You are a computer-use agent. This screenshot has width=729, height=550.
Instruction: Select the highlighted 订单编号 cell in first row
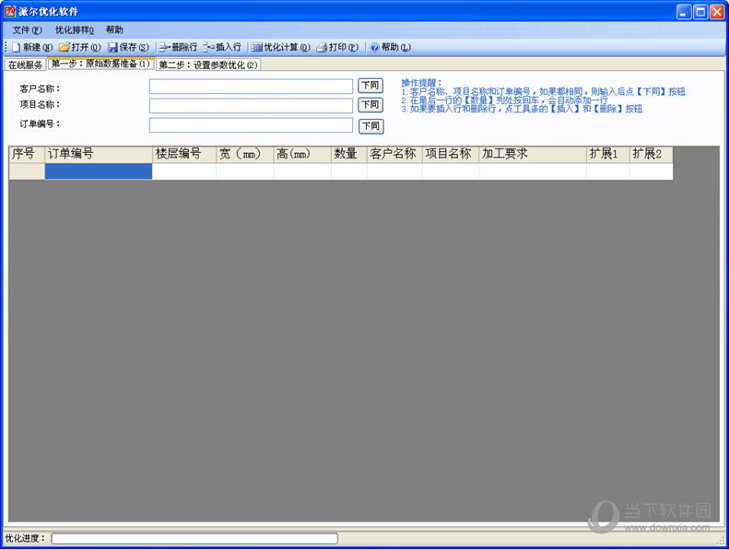point(99,171)
